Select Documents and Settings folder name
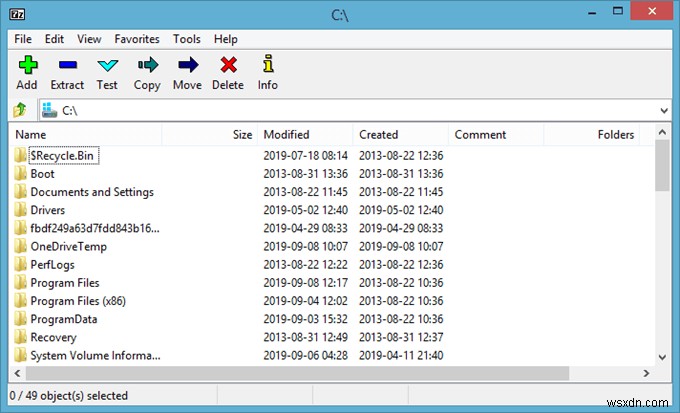 92,192
